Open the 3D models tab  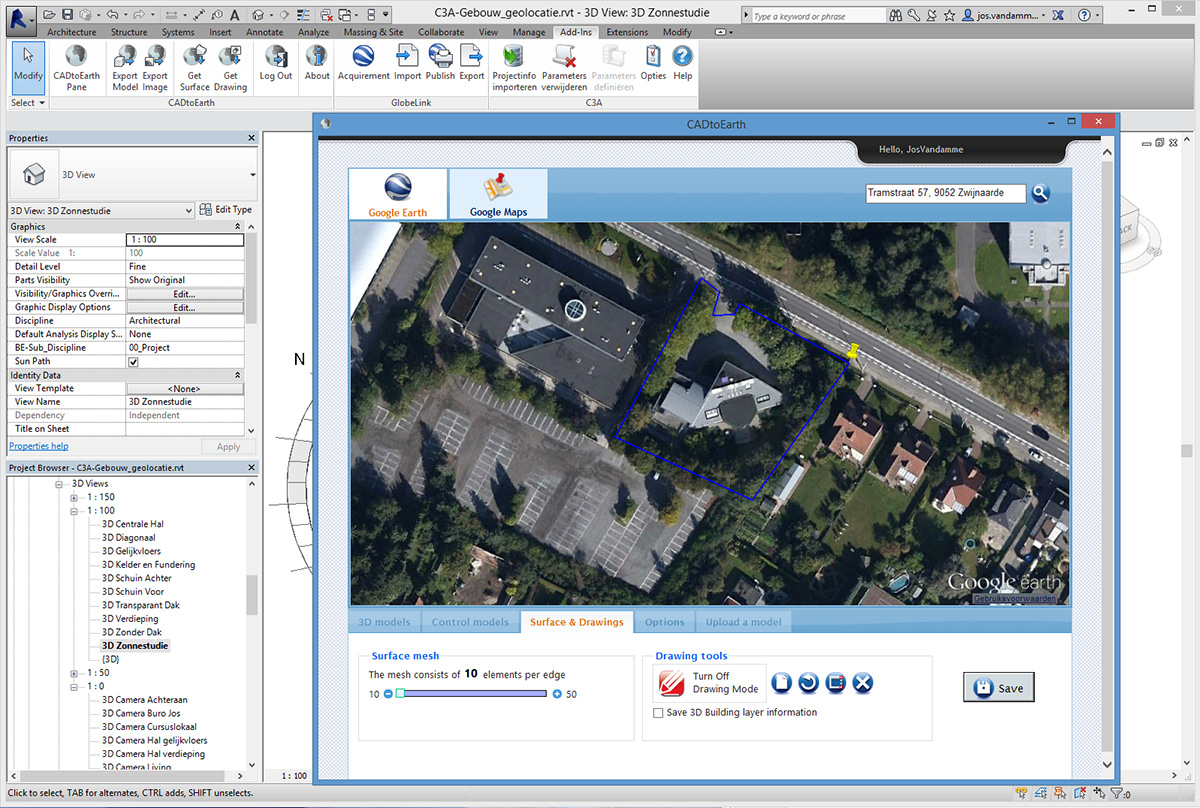(385, 622)
